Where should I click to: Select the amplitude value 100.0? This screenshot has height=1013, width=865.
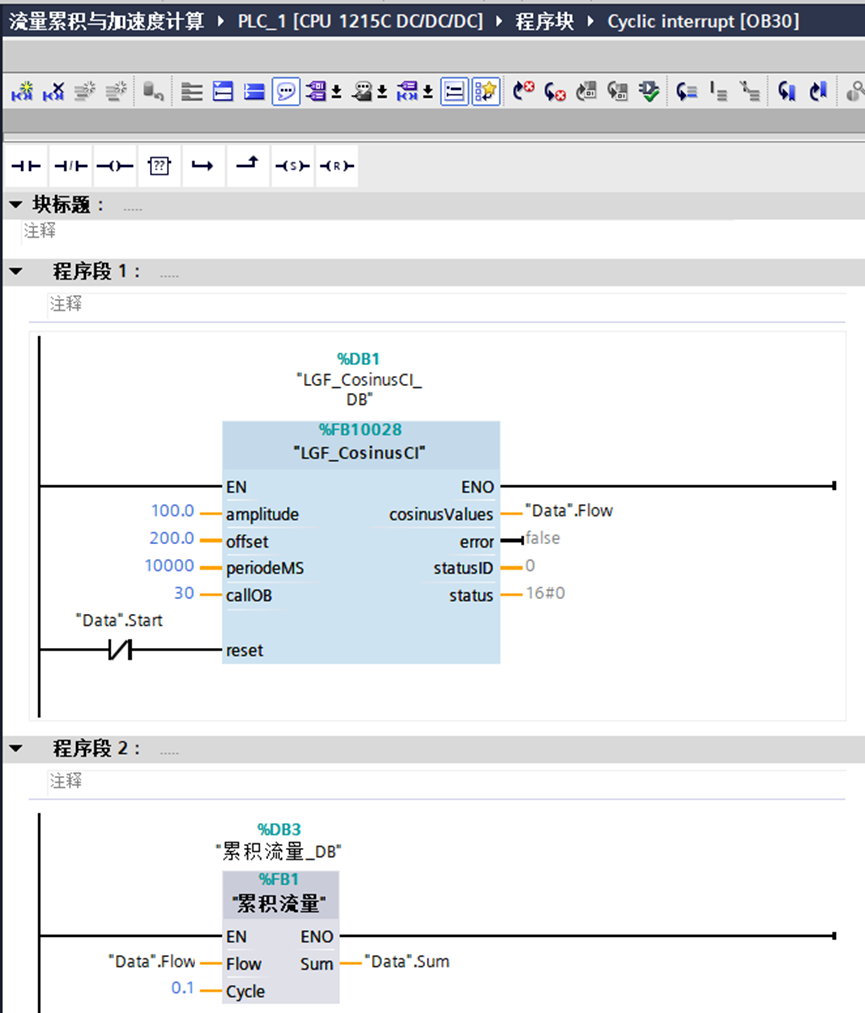(172, 511)
